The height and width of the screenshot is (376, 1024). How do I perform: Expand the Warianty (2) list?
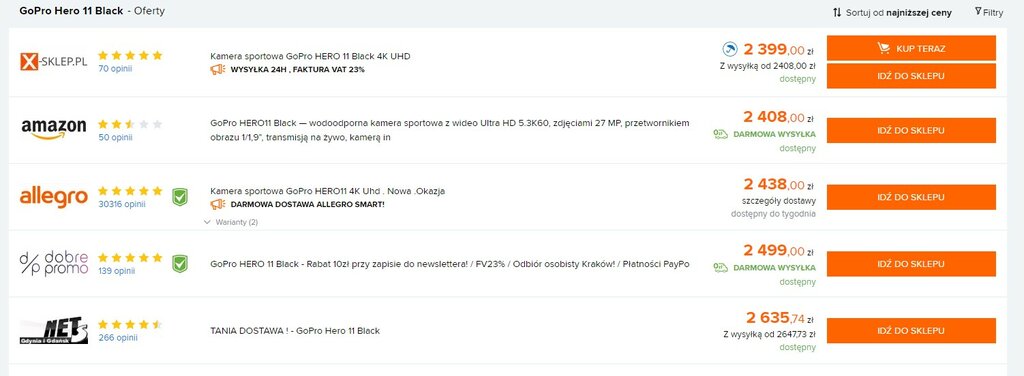(231, 222)
